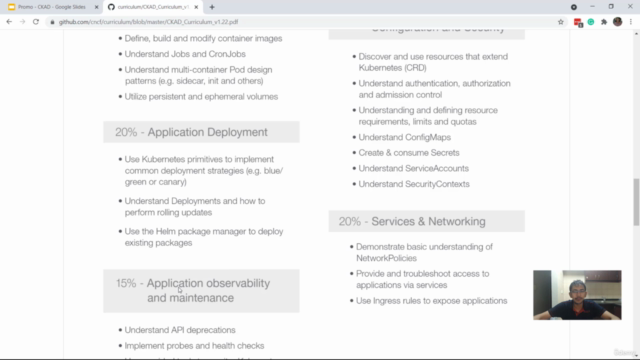Click the presenter webcam thumbnail
Image resolution: width=640 pixels, height=360 pixels.
[577, 295]
